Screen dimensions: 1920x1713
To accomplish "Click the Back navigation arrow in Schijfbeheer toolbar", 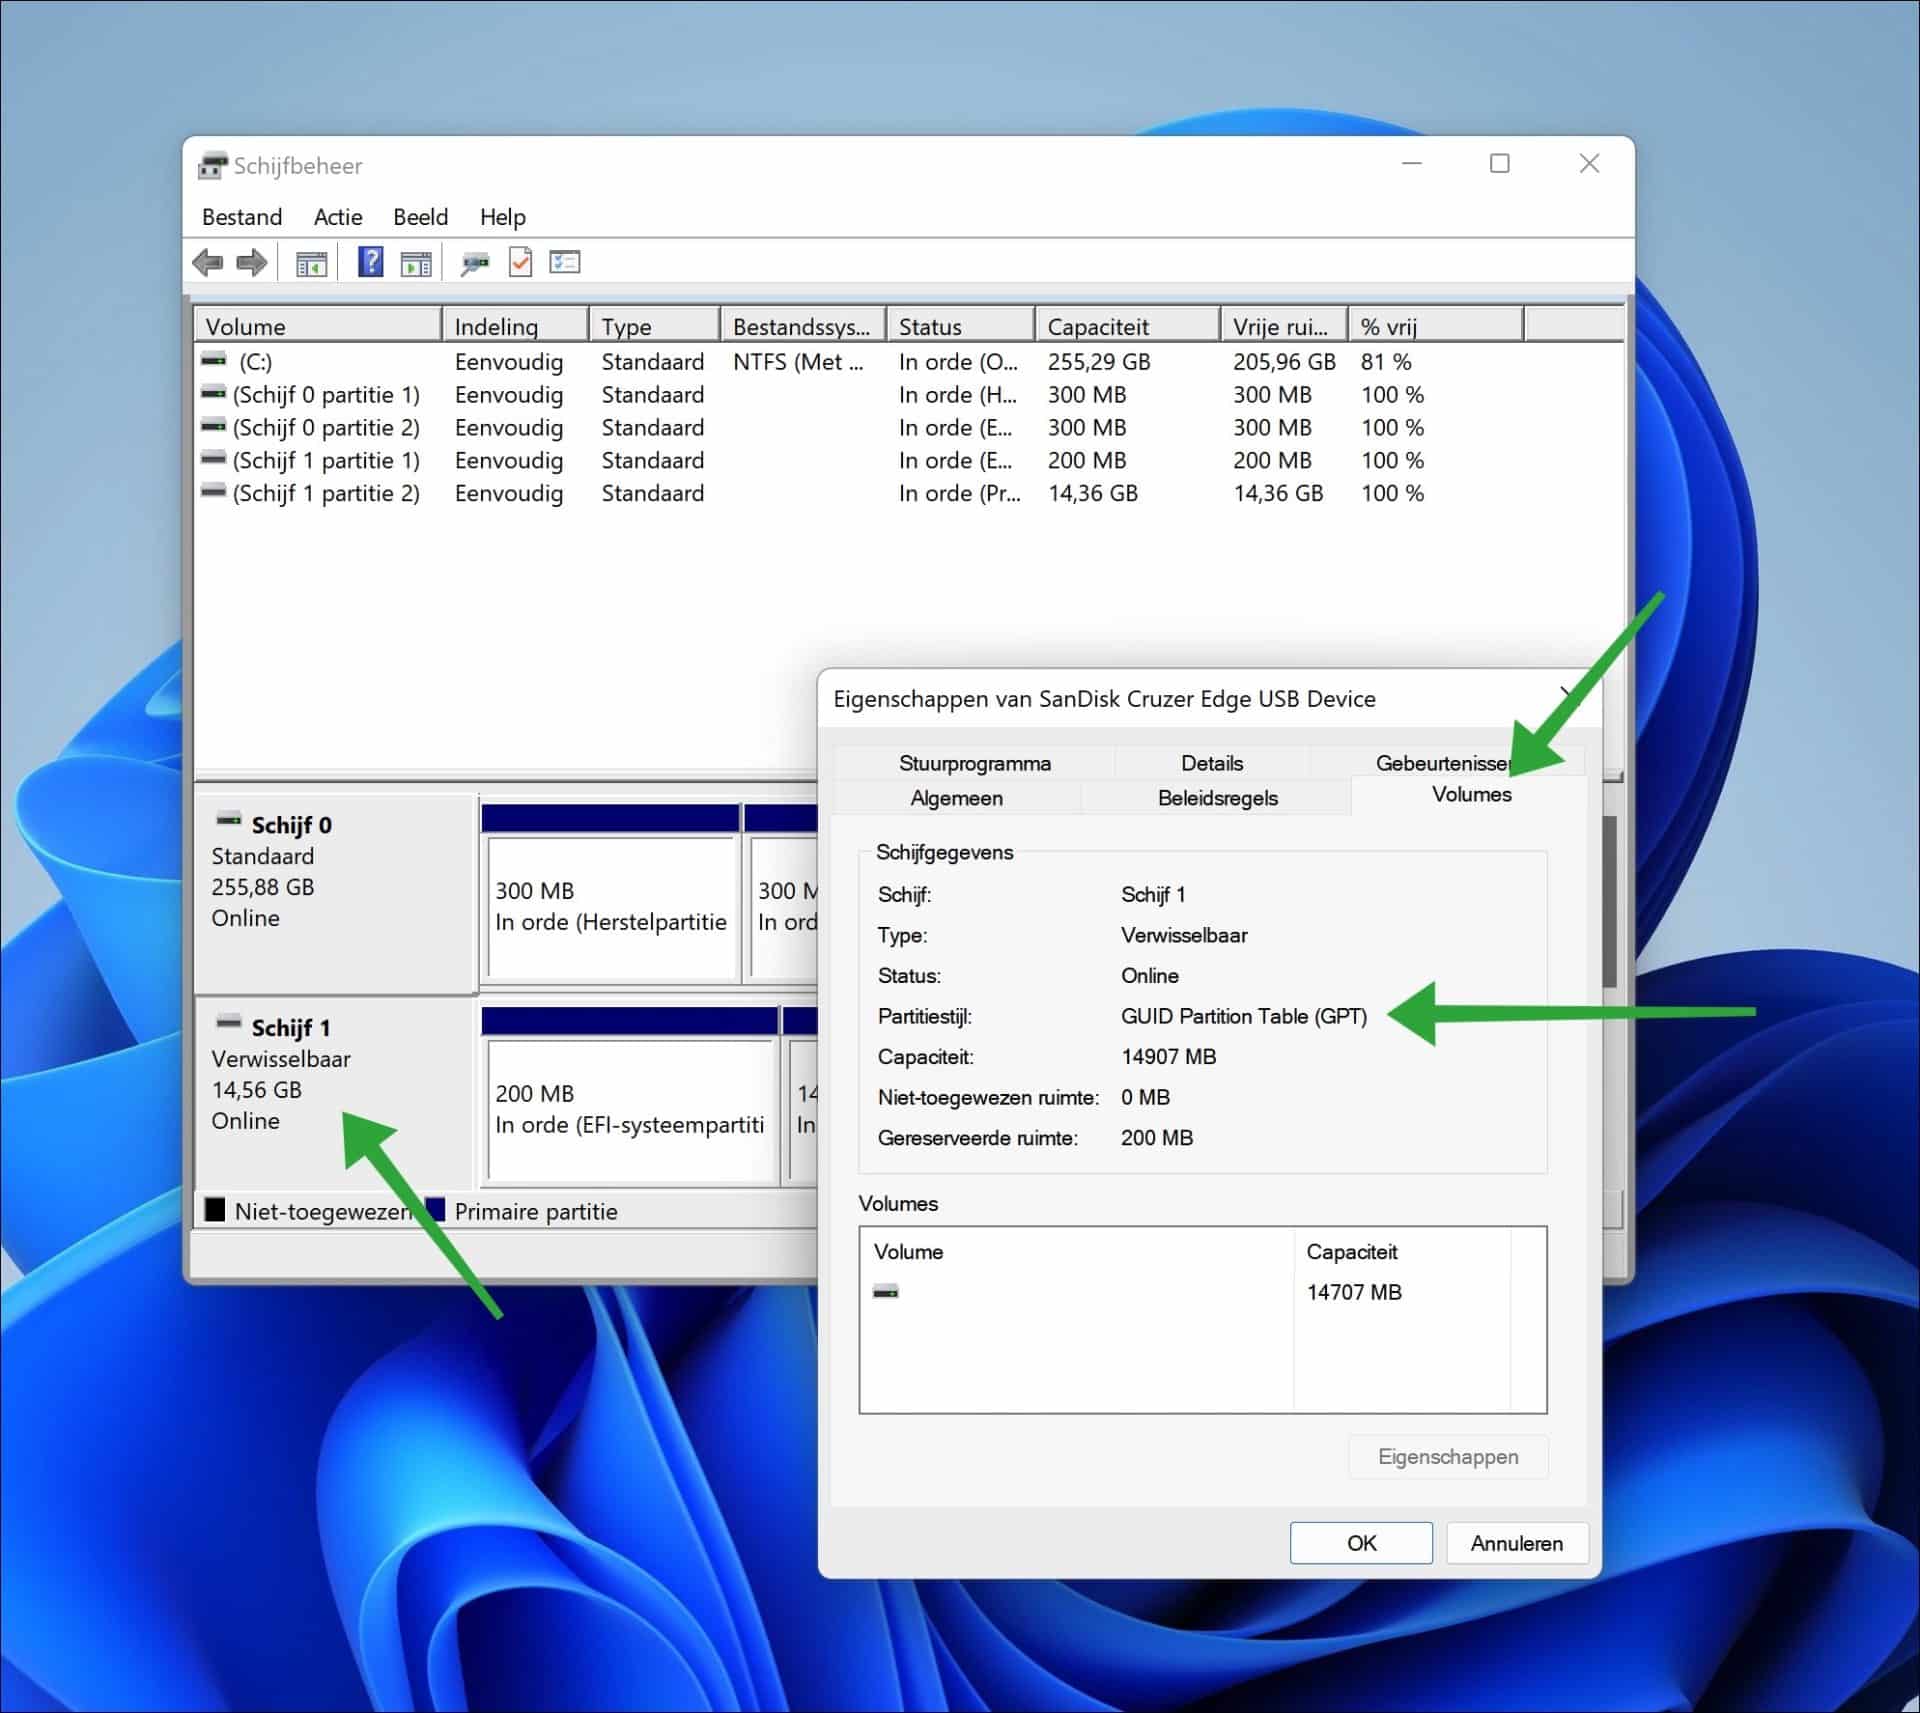I will tap(209, 262).
